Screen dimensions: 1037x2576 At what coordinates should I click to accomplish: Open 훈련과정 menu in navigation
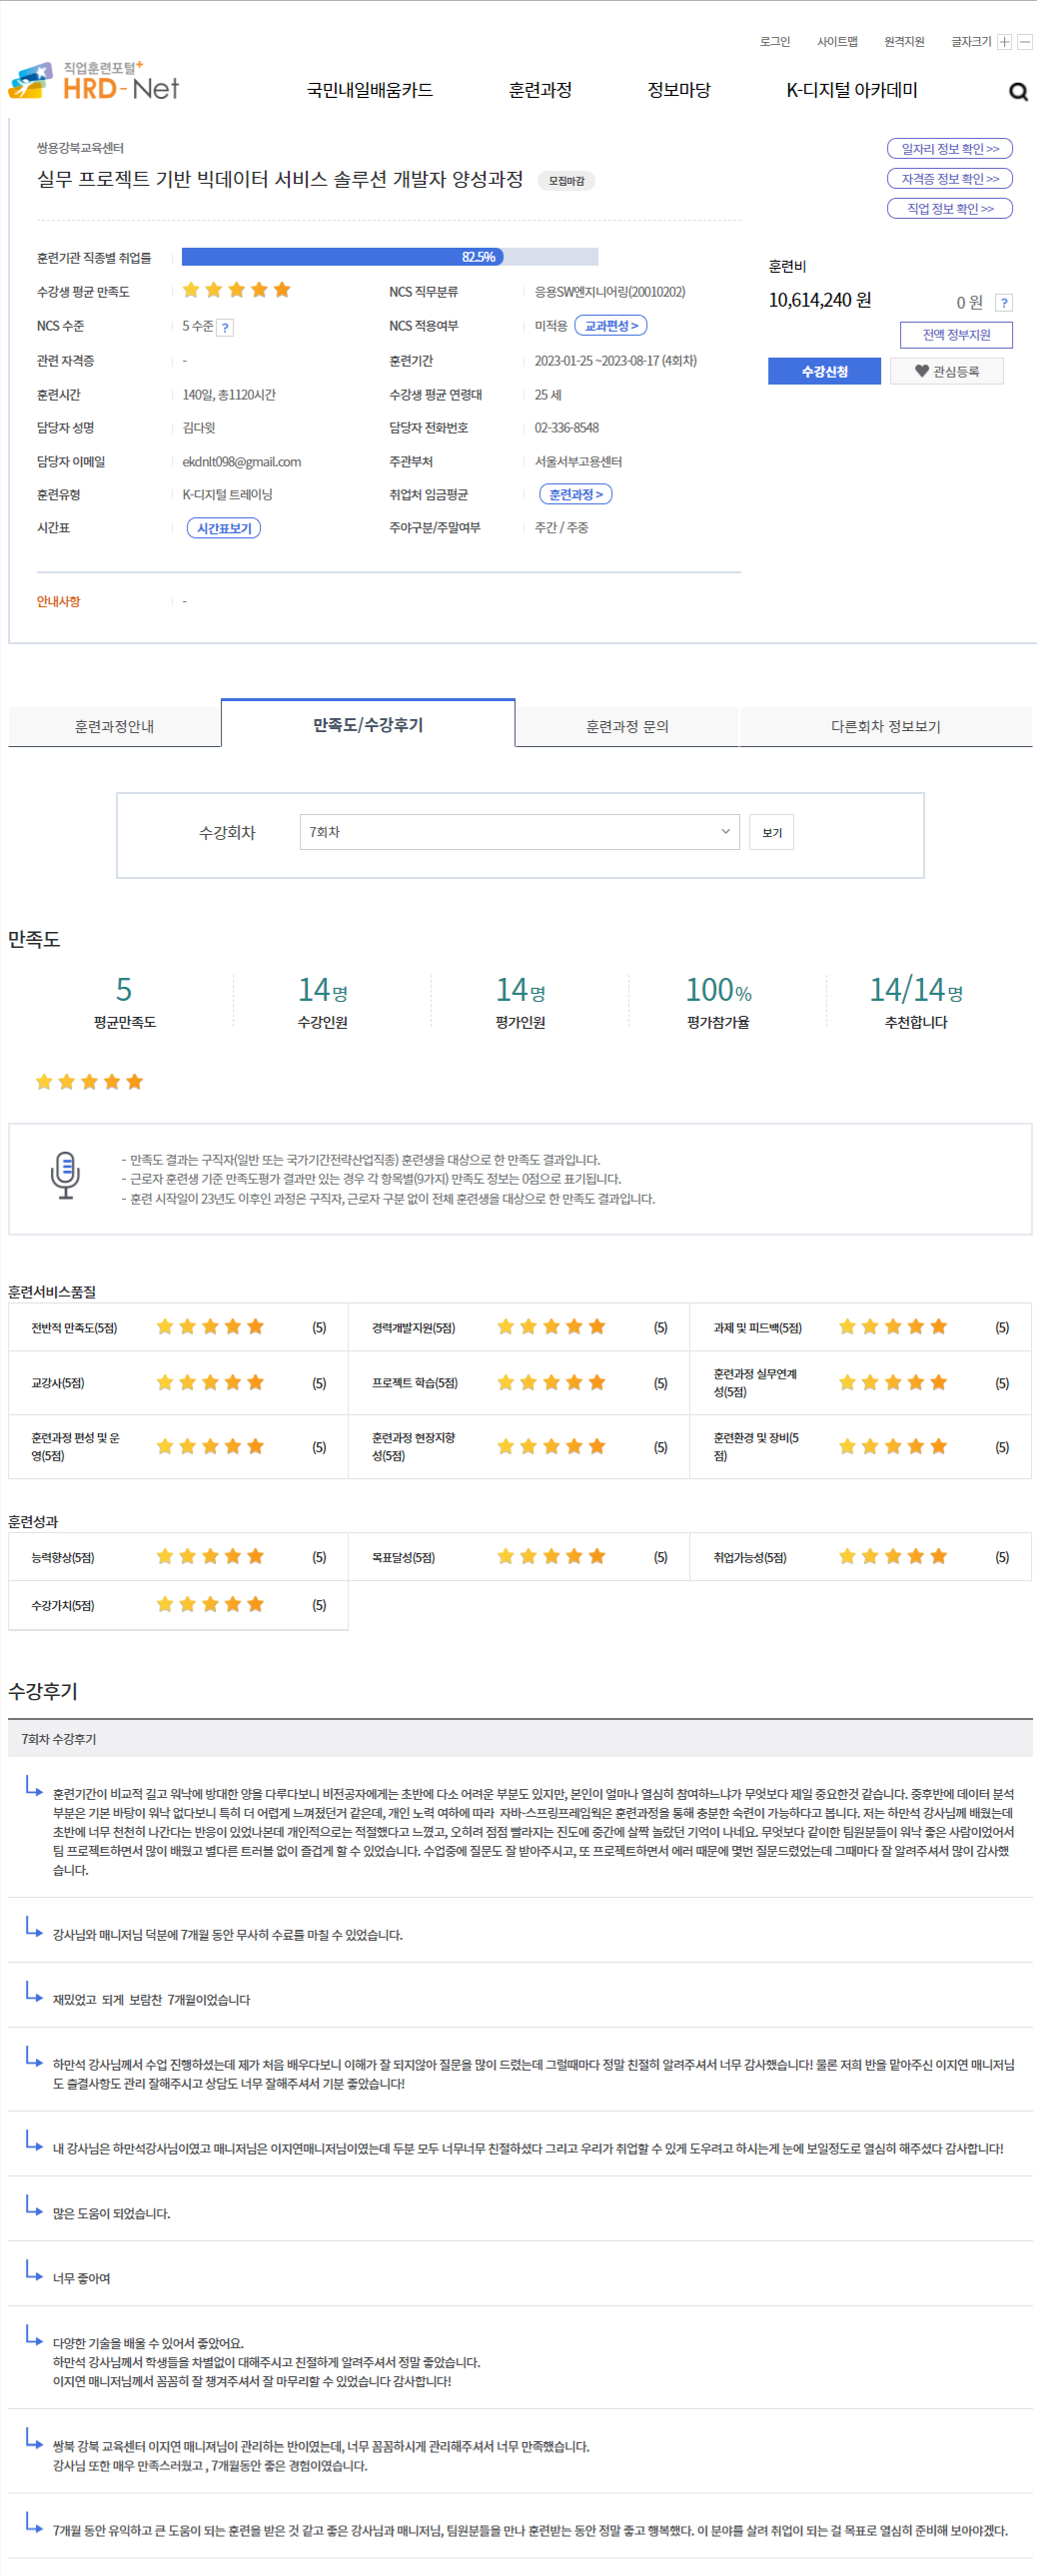click(540, 90)
